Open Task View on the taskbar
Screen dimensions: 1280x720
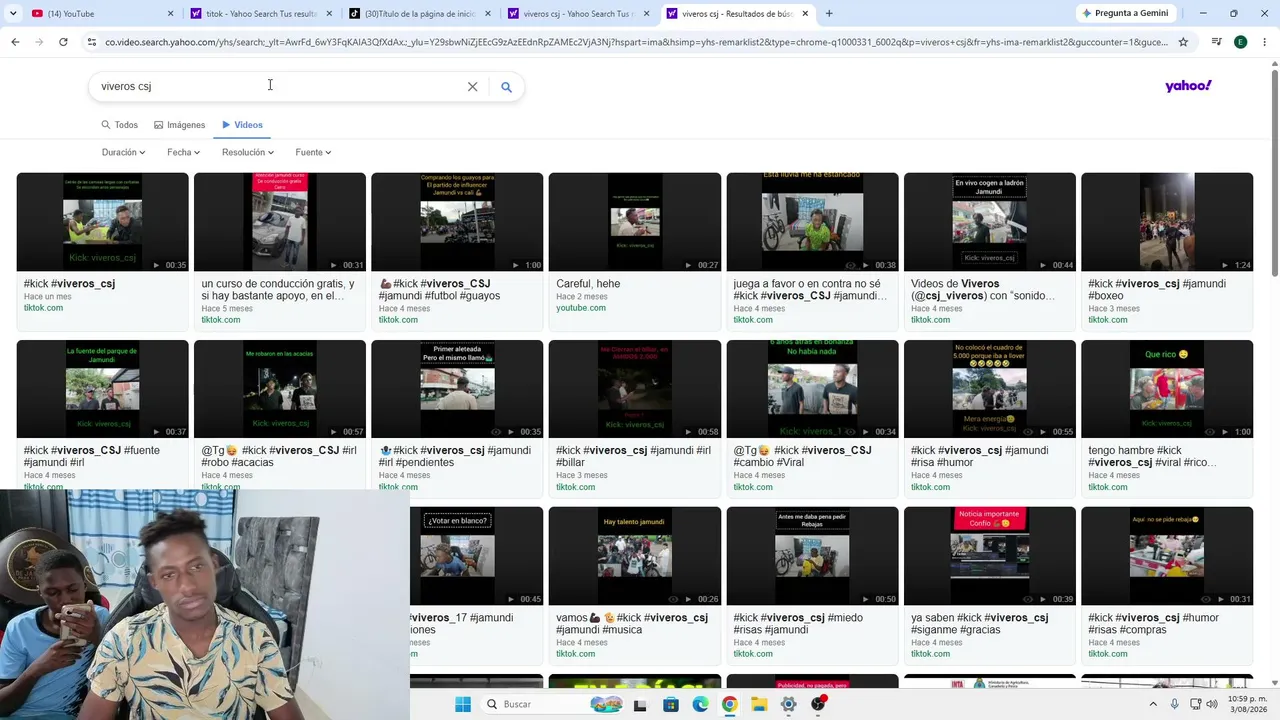coord(641,704)
